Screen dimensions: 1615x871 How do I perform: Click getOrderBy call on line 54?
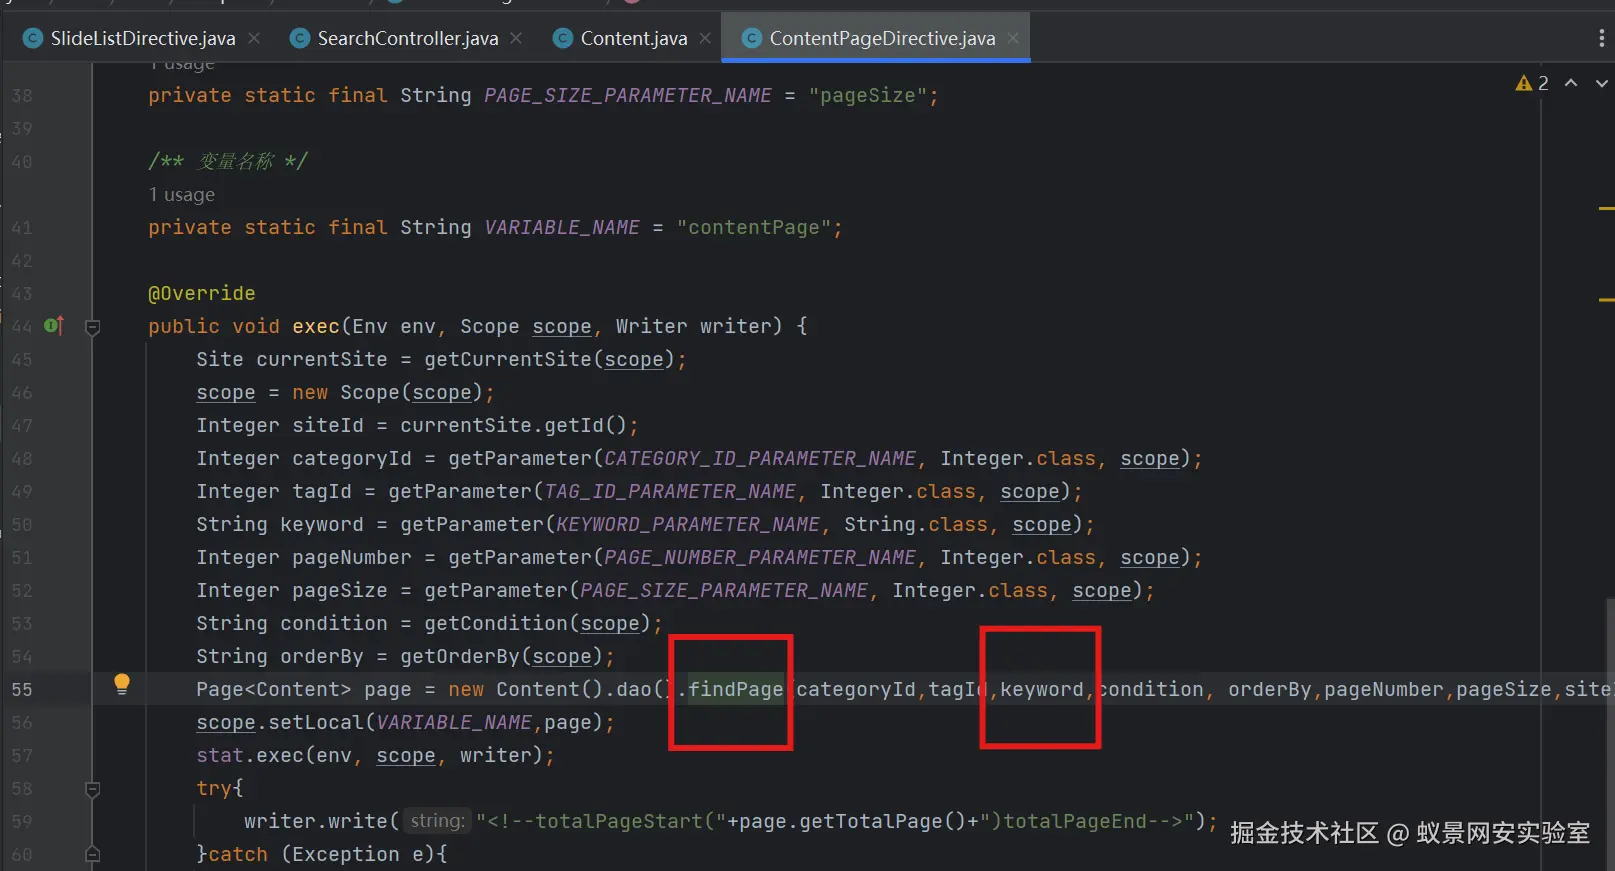coord(460,656)
